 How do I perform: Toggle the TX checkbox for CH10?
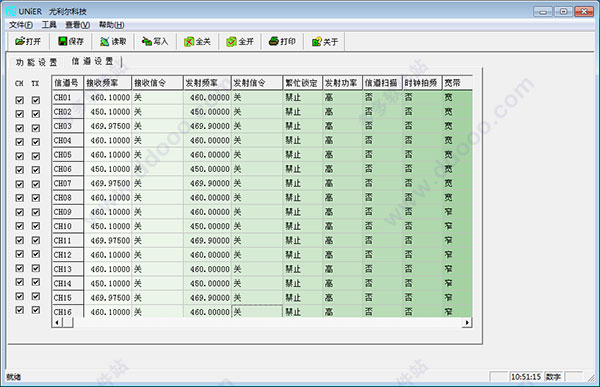point(36,226)
